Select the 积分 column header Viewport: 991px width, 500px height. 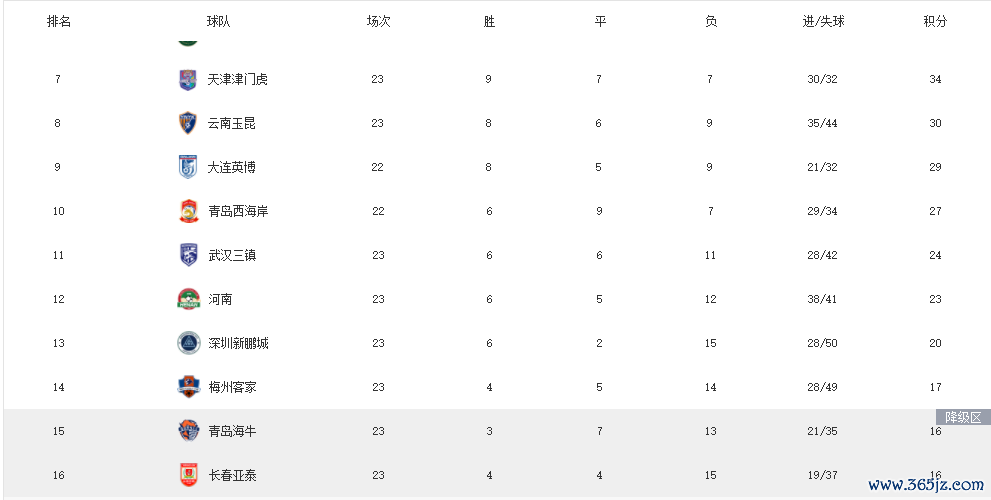(935, 21)
